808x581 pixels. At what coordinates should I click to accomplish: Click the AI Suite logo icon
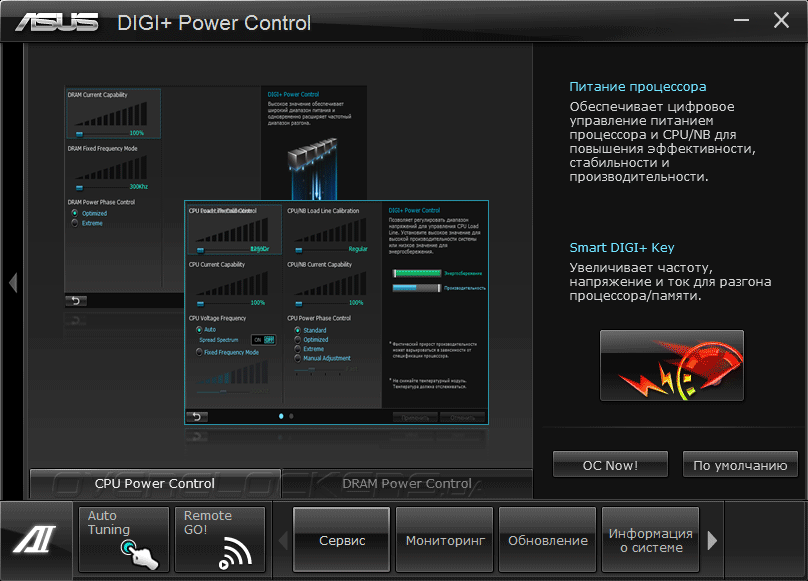click(35, 540)
